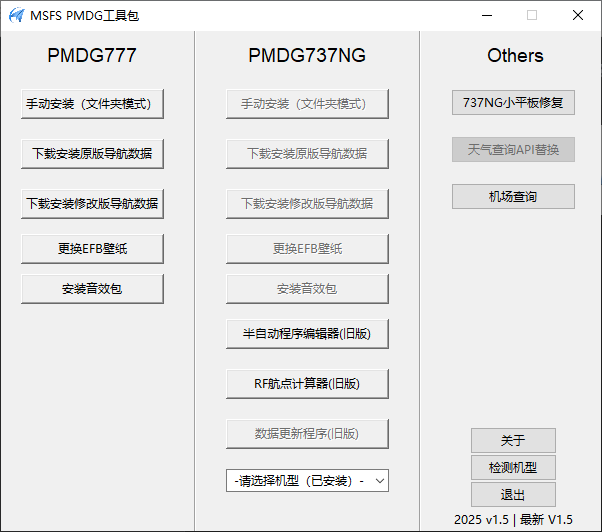This screenshot has height=532, width=602.
Task: Minimize the MSFS PMDG工具包 window
Action: [487, 15]
